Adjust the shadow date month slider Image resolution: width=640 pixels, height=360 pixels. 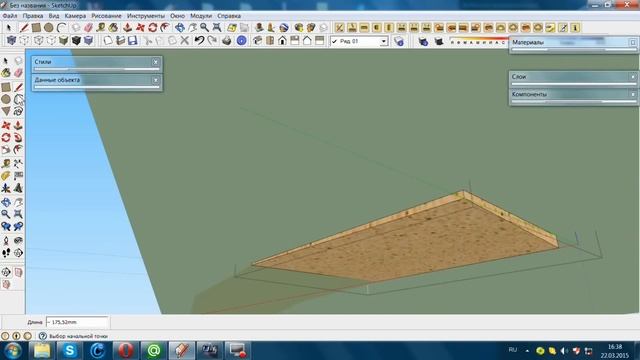[478, 42]
